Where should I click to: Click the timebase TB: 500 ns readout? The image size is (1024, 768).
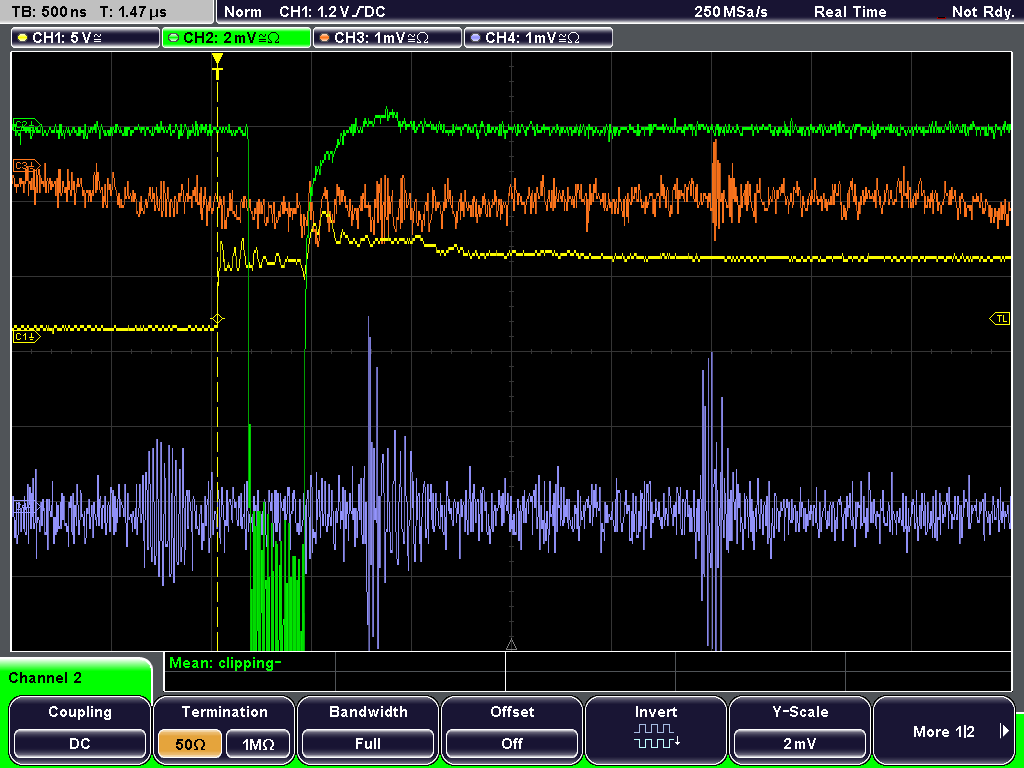pyautogui.click(x=49, y=12)
